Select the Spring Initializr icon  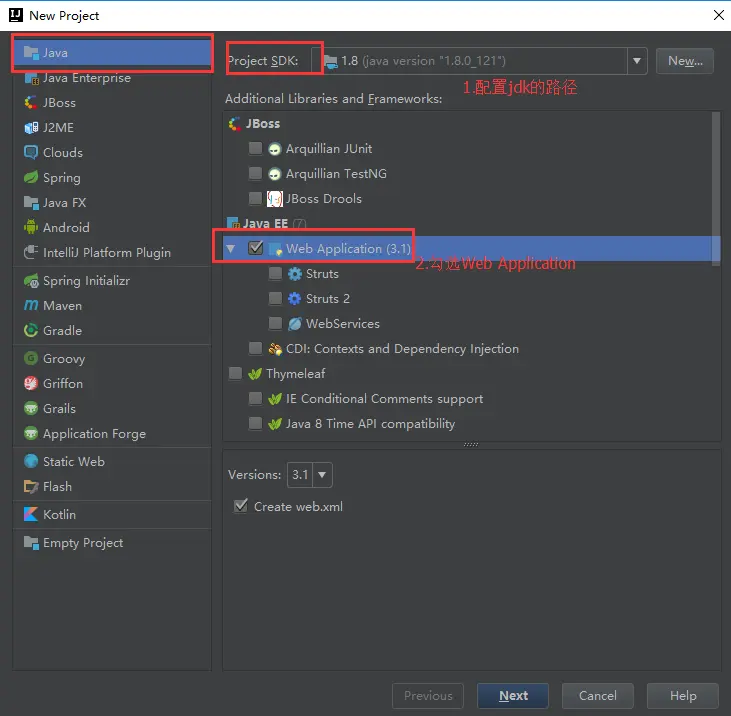click(31, 281)
